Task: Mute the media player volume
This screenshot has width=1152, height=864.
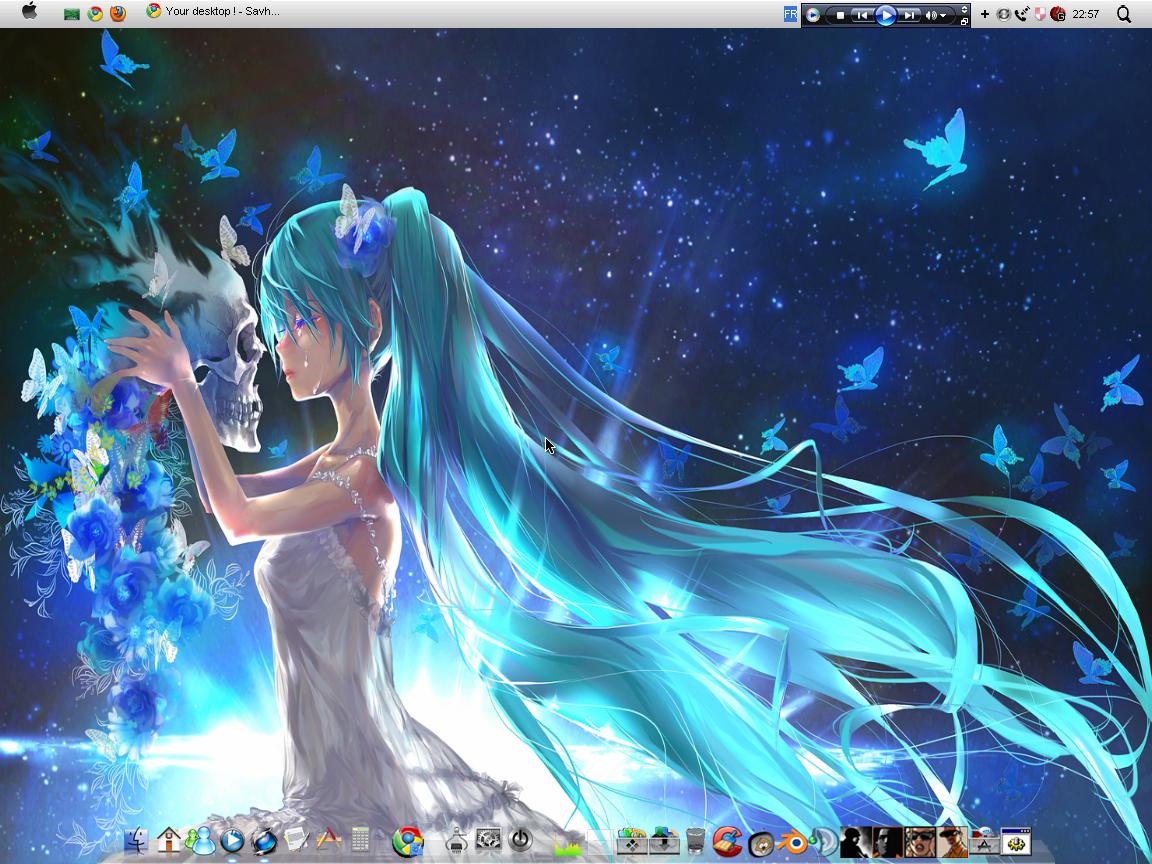Action: click(931, 15)
